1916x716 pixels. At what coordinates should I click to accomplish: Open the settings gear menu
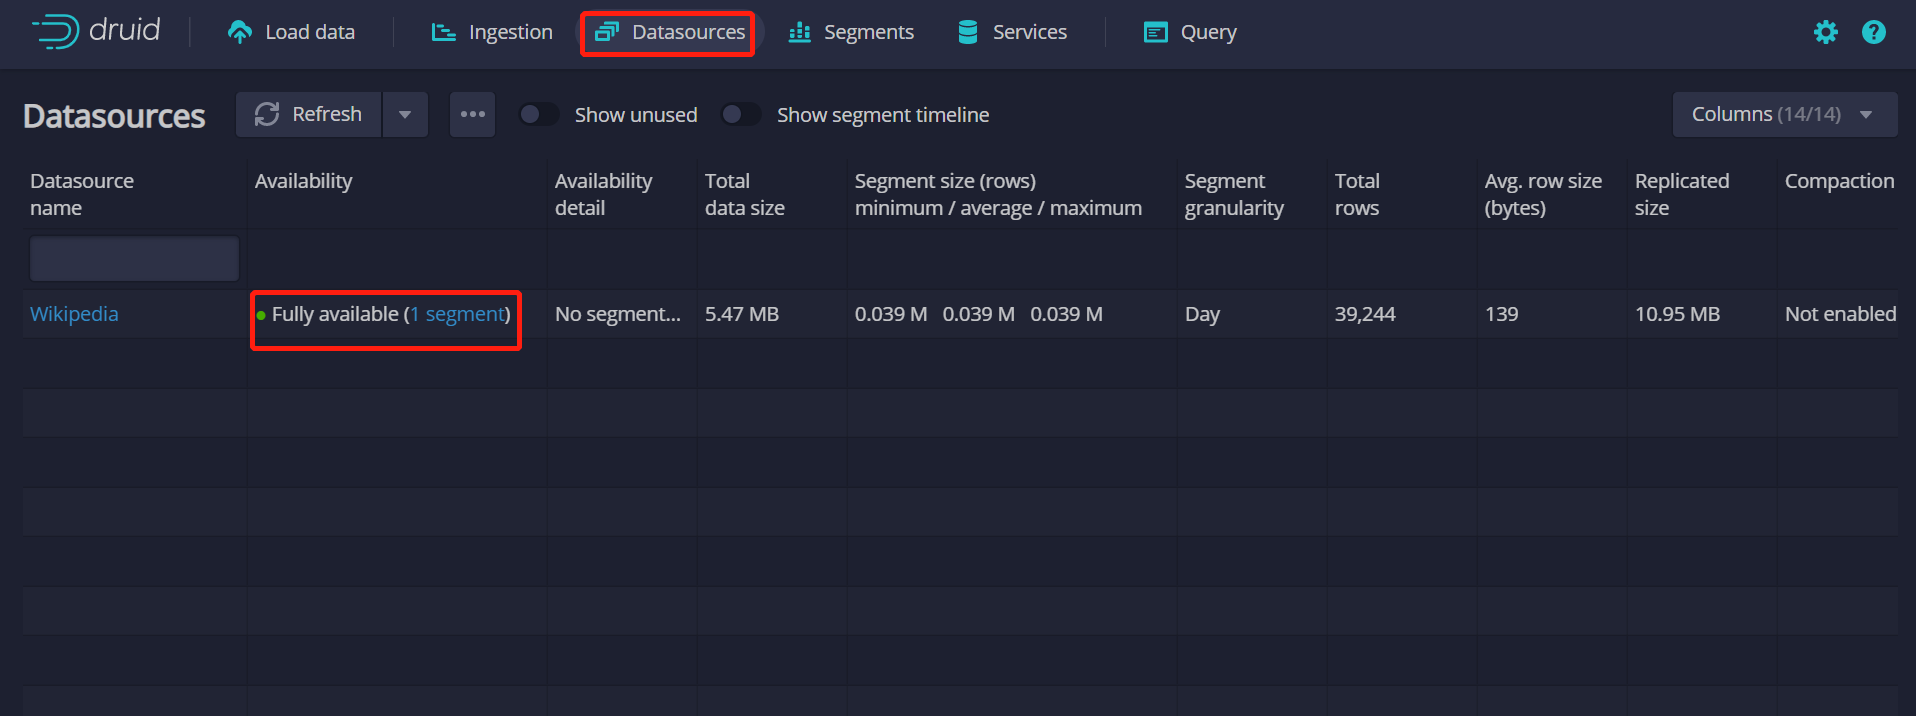(1826, 32)
